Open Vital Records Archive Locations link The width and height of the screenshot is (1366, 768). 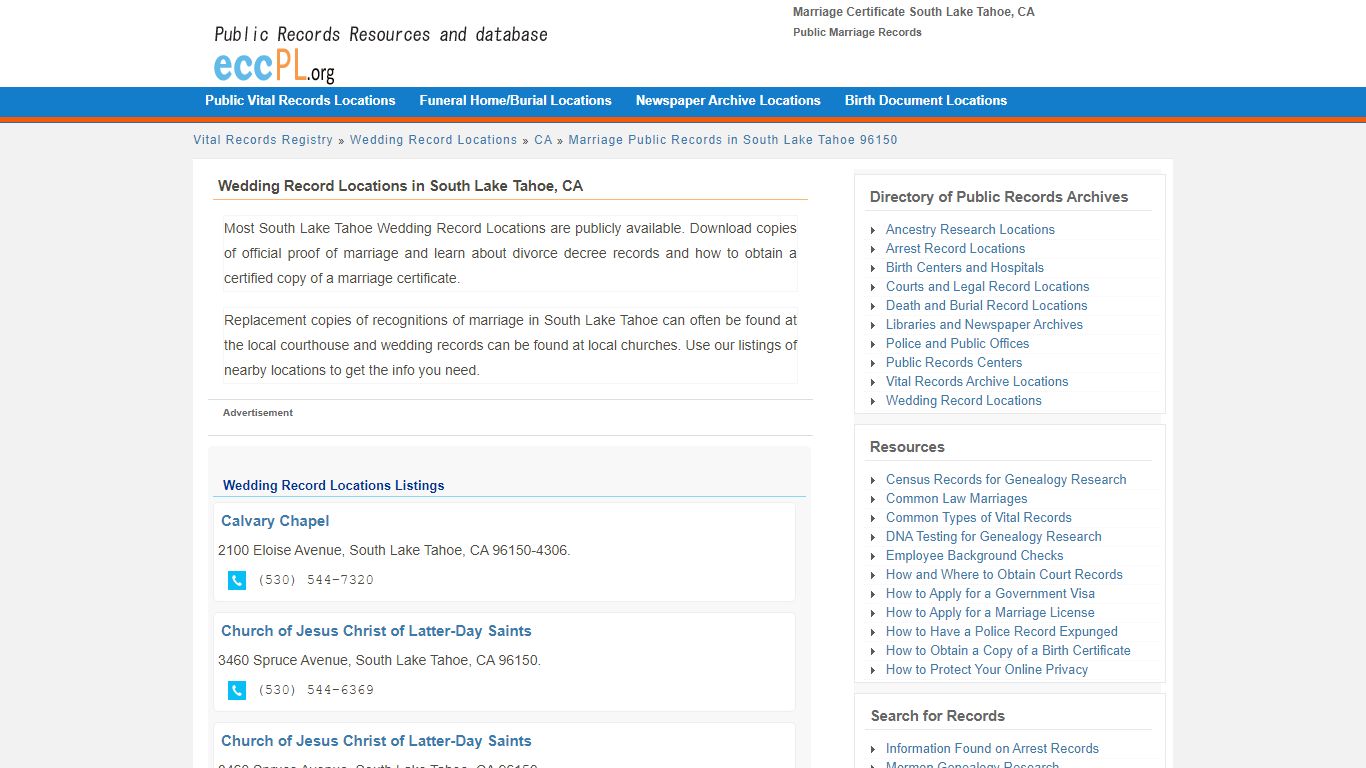click(x=977, y=381)
